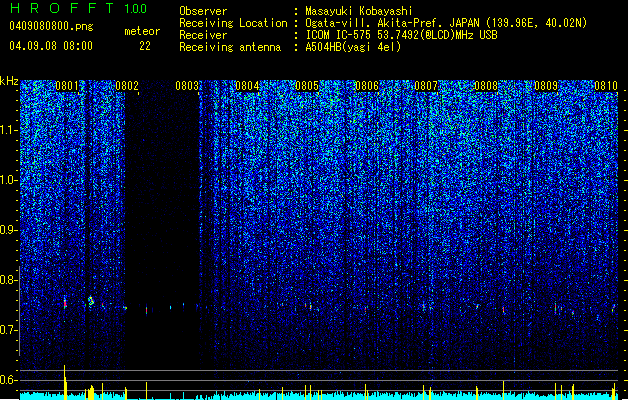This screenshot has width=629, height=400.
Task: Click the 0.6 kHz axis label
Action: (x=9, y=380)
